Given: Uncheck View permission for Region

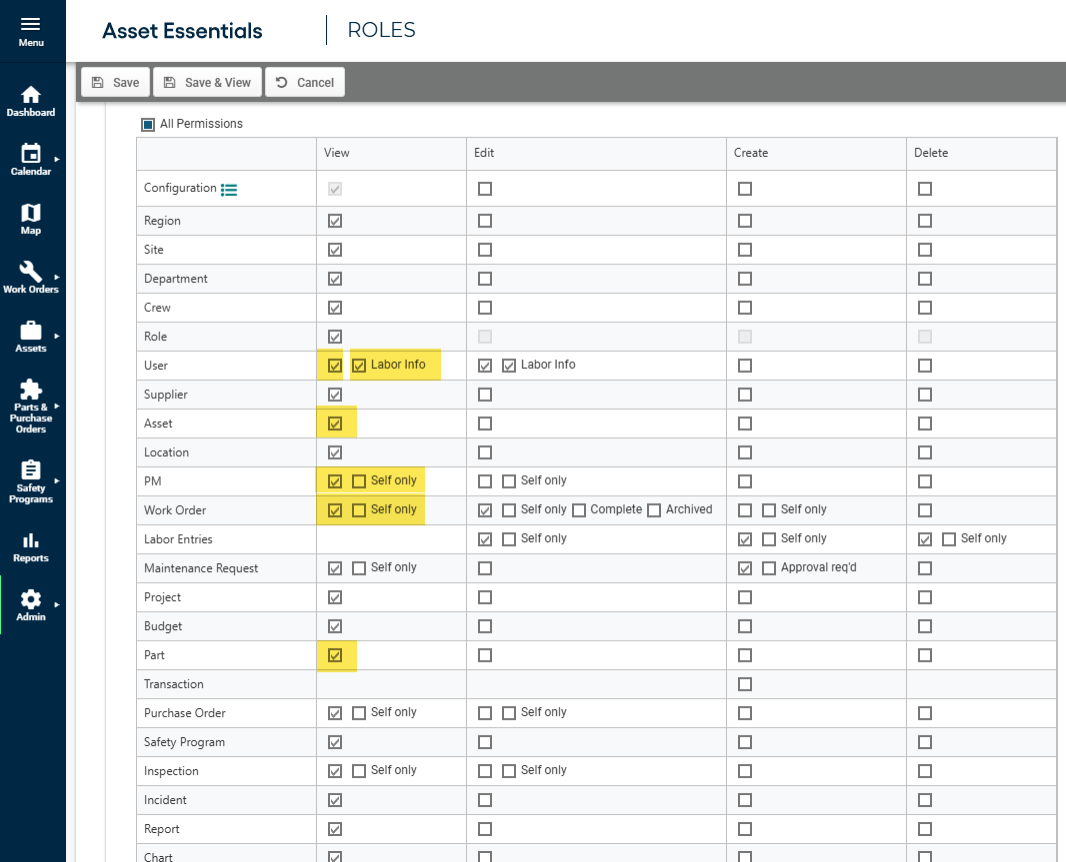Looking at the screenshot, I should 335,221.
